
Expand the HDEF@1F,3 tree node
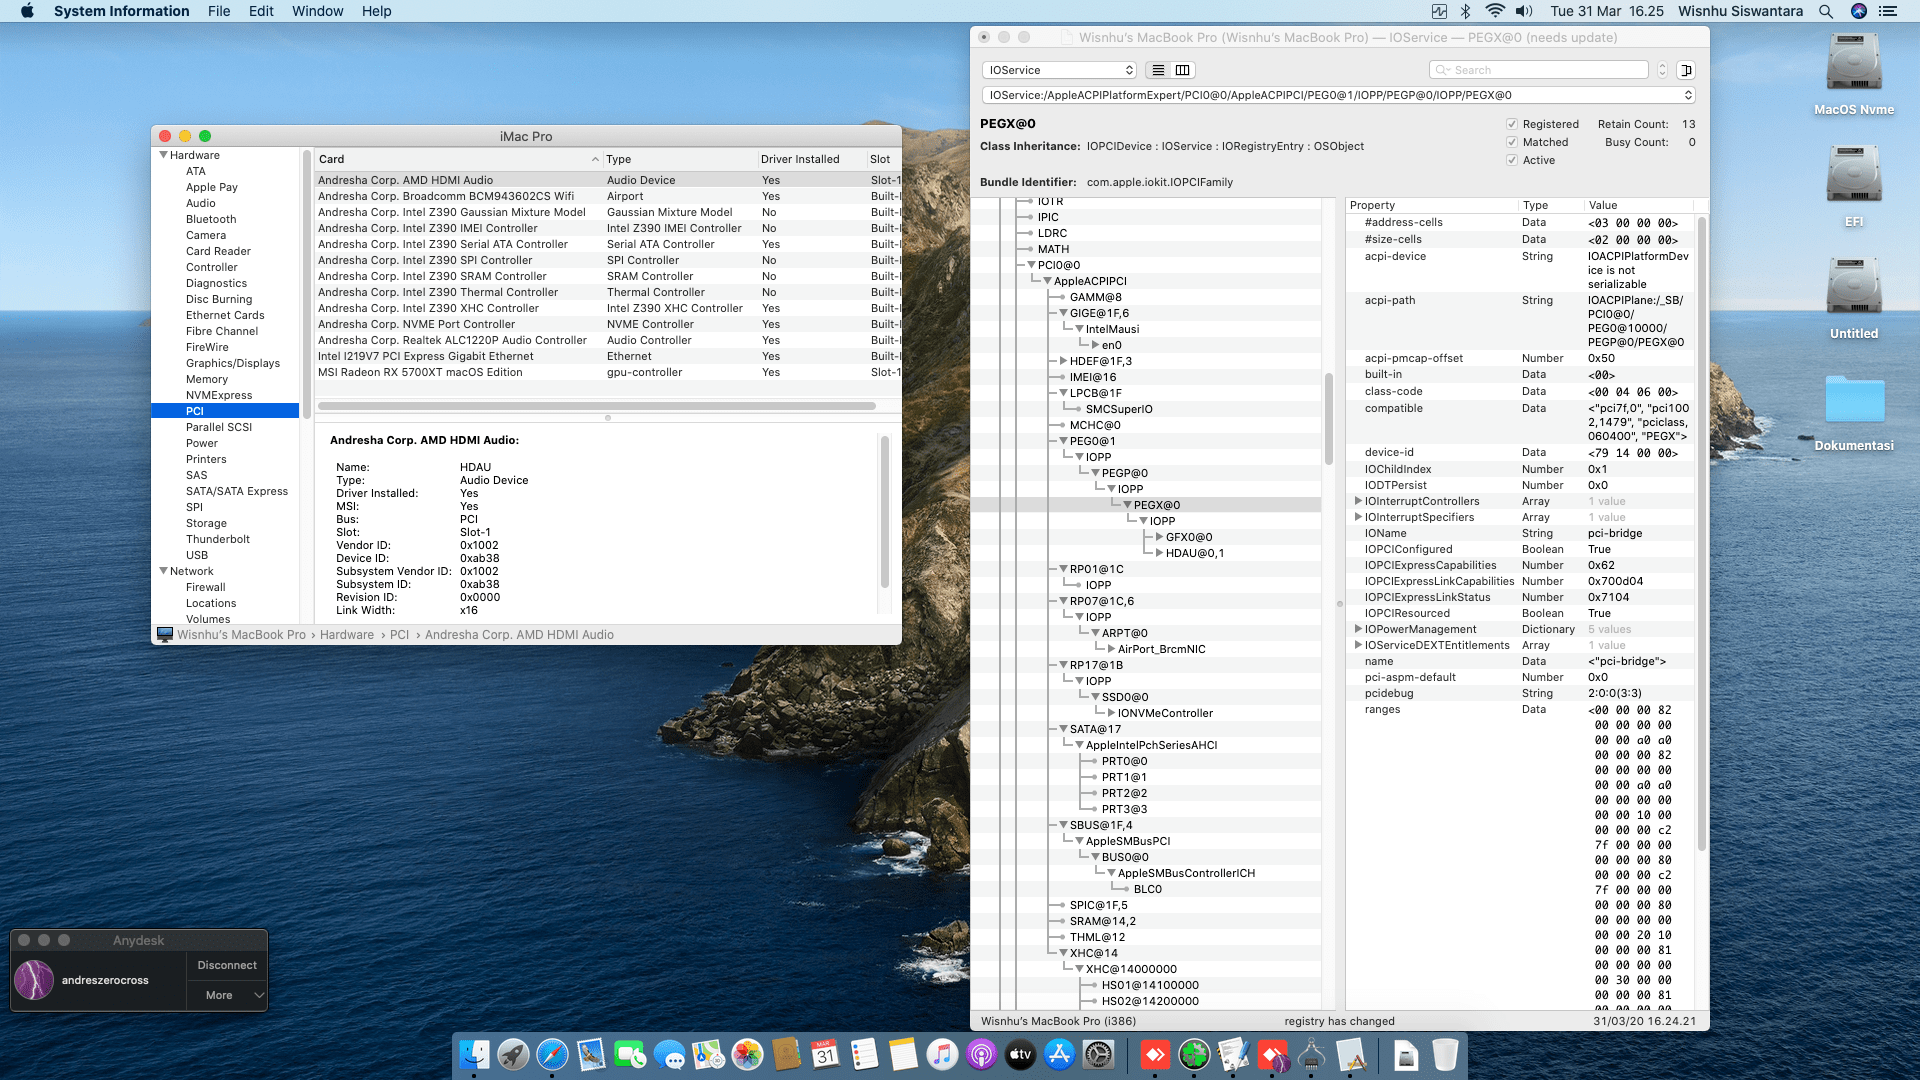[1063, 361]
